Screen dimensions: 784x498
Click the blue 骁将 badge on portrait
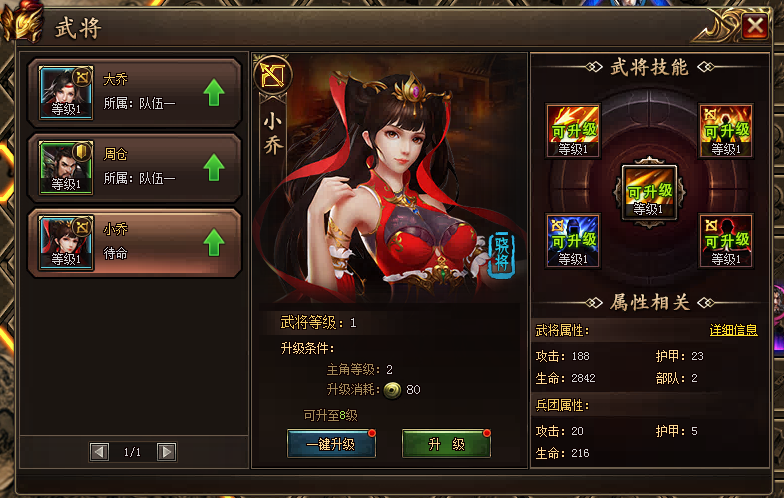click(x=501, y=254)
